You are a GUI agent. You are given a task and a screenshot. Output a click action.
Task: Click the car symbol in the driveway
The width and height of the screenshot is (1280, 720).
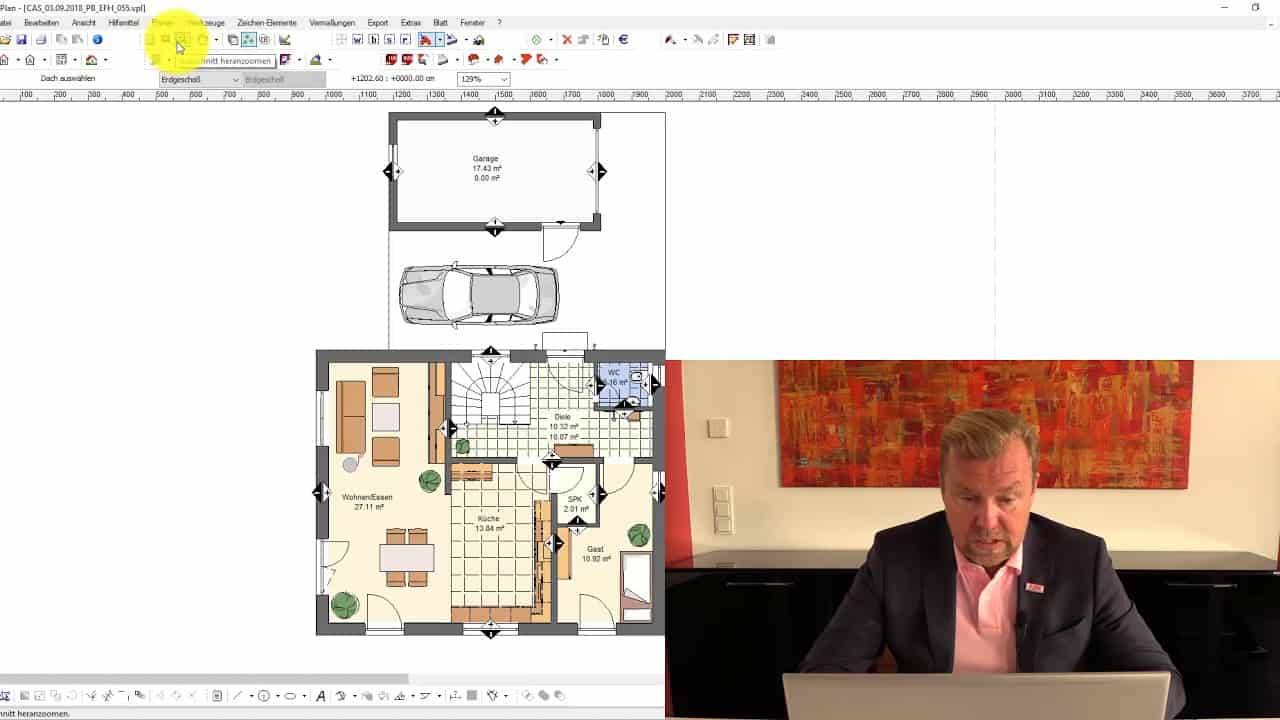coord(478,294)
